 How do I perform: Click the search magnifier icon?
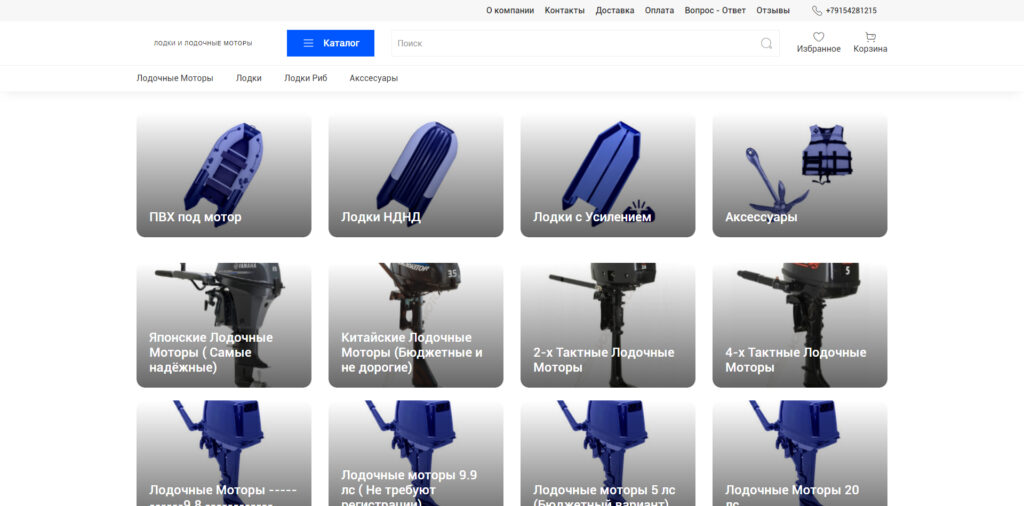(766, 43)
